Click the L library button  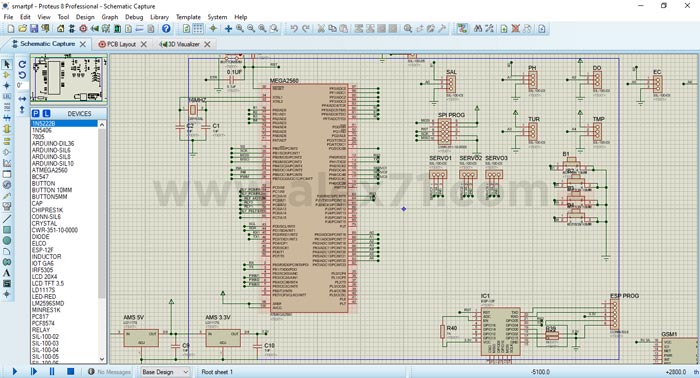(x=46, y=113)
